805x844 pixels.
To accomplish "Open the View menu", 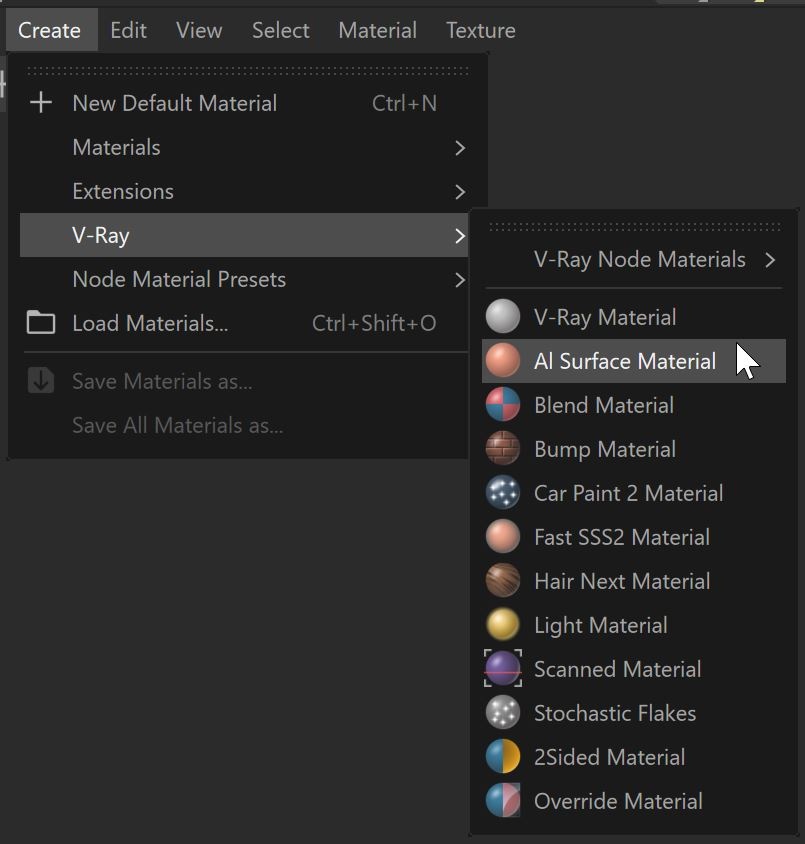I will [x=199, y=30].
